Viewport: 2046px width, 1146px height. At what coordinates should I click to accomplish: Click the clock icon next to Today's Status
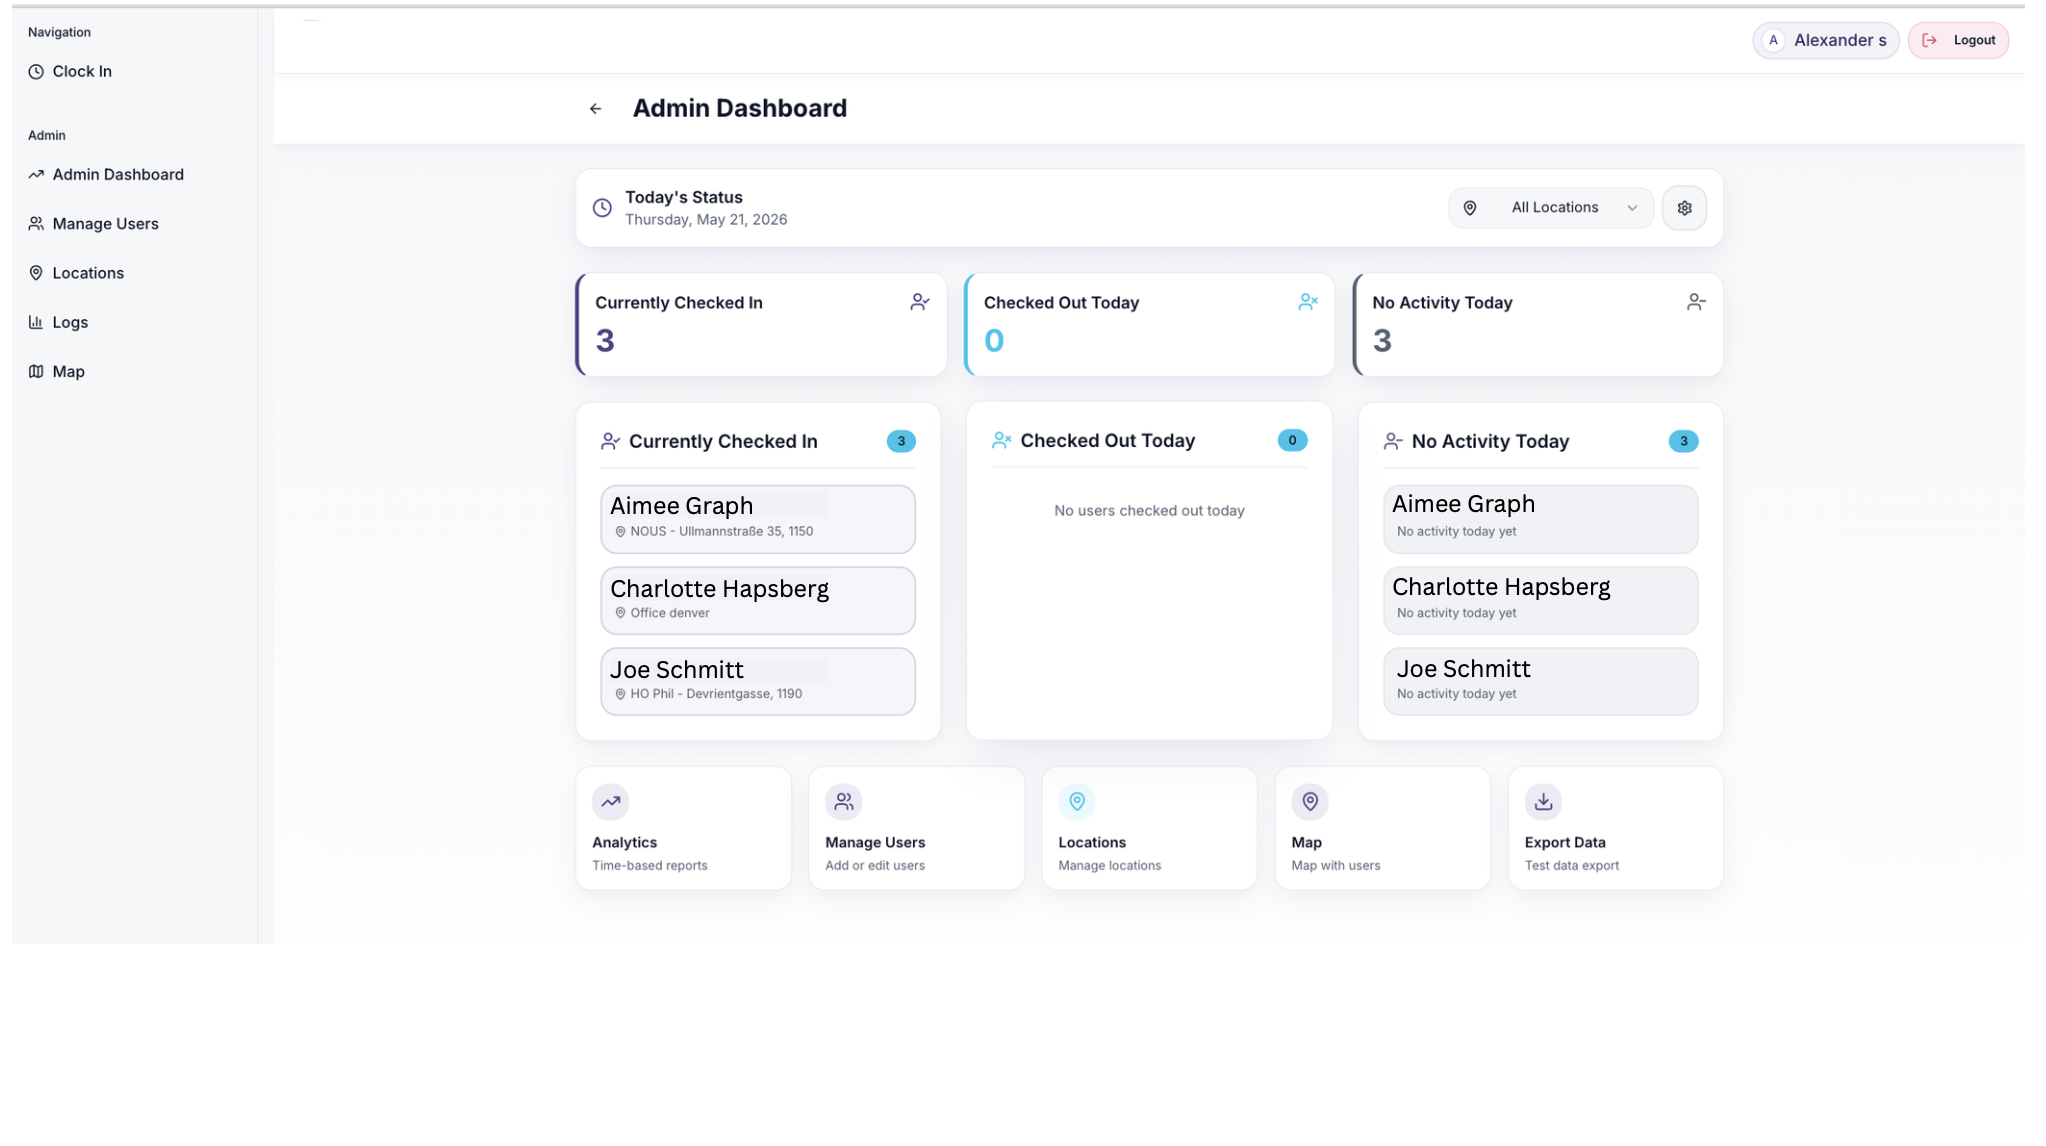tap(602, 208)
